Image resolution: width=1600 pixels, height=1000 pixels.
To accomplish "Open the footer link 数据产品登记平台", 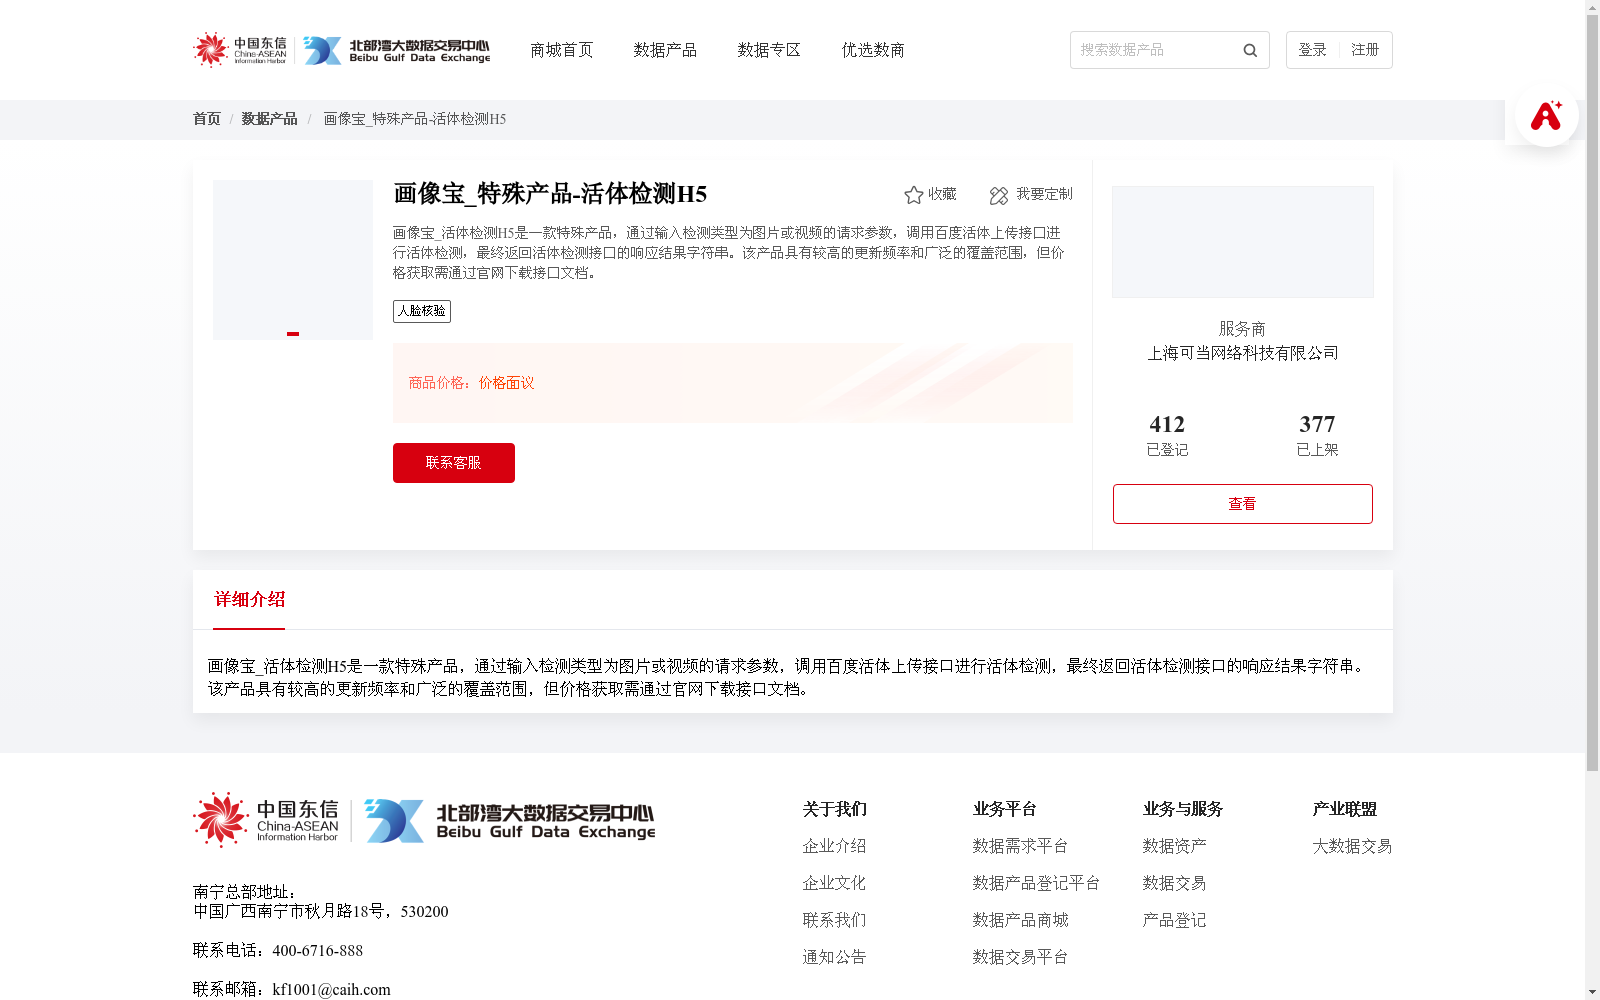I will (1036, 883).
